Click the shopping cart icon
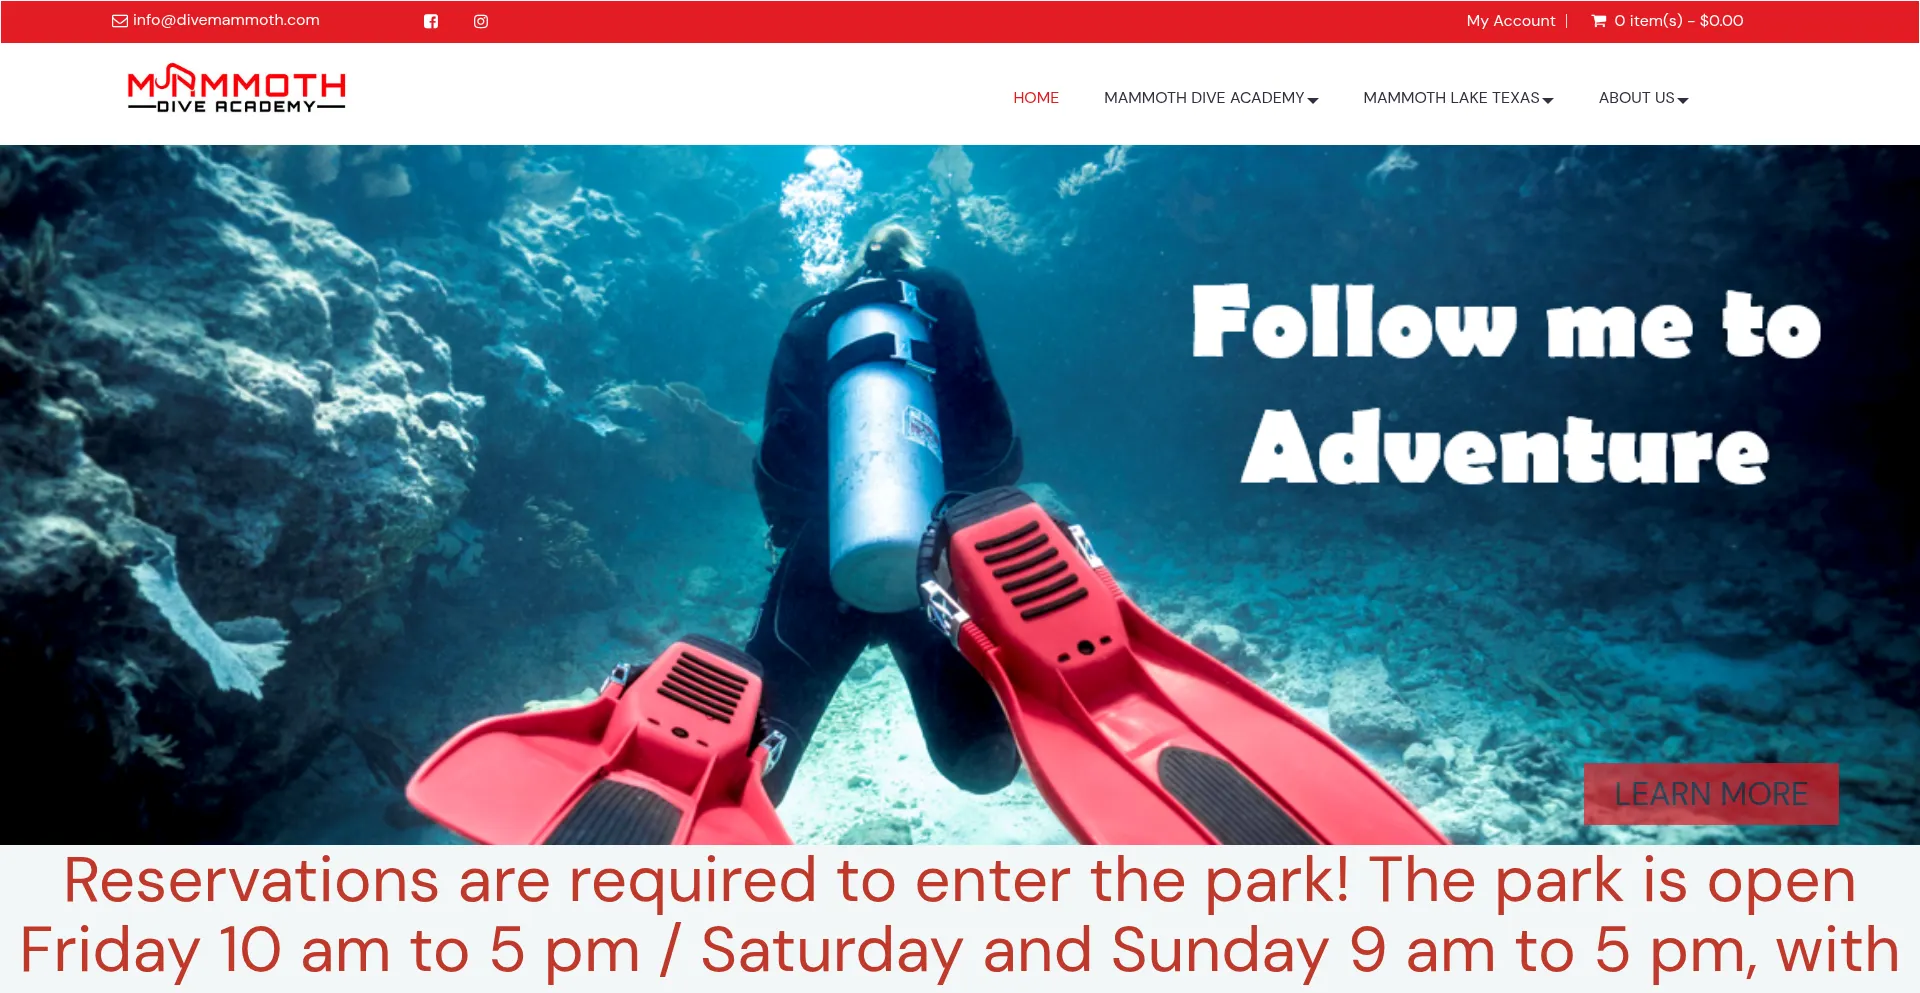 (1599, 20)
